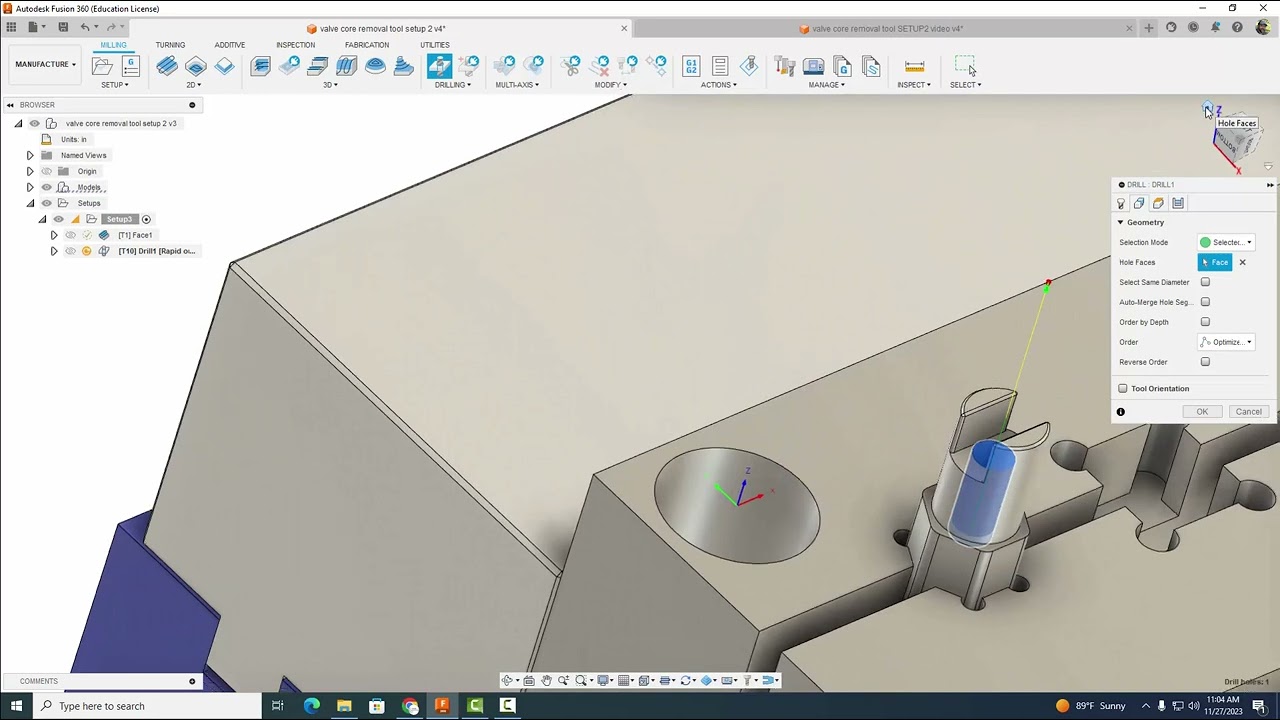Screen dimensions: 1280x720
Task: Click the Pan hand icon in navigation bar
Action: [546, 680]
